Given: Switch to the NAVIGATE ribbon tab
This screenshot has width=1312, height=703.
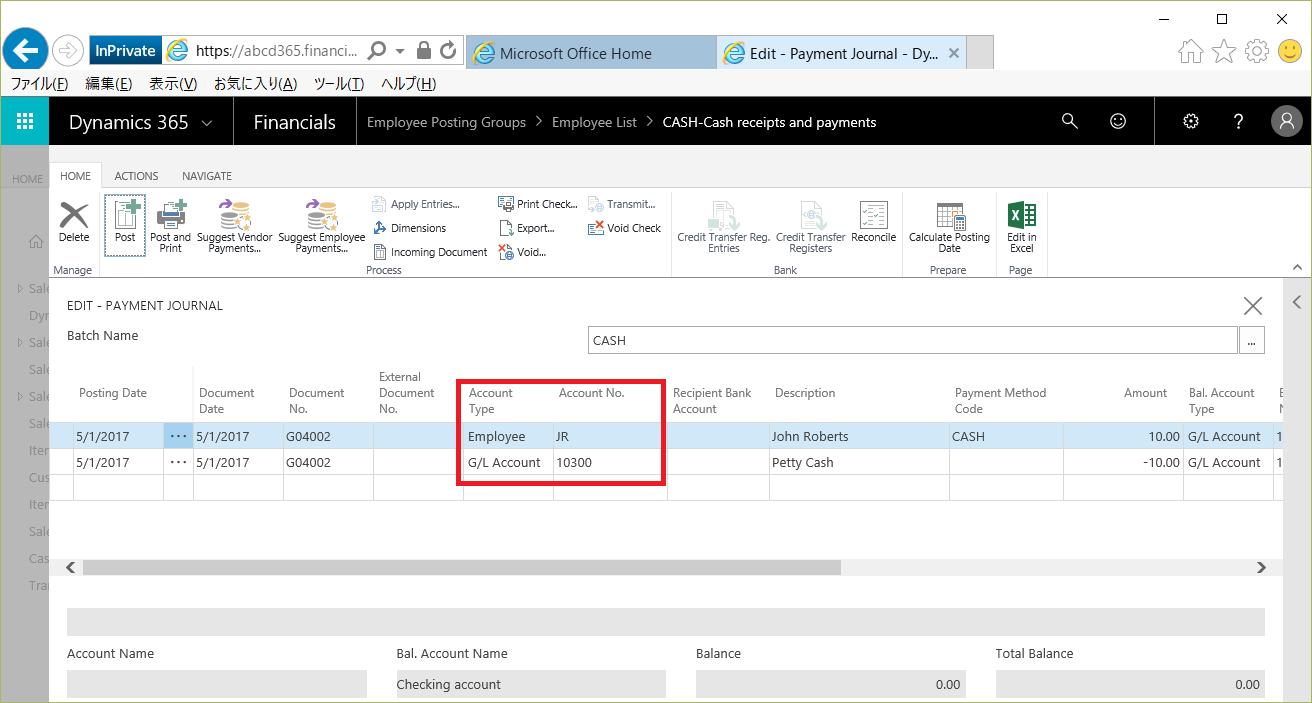Looking at the screenshot, I should click(206, 176).
